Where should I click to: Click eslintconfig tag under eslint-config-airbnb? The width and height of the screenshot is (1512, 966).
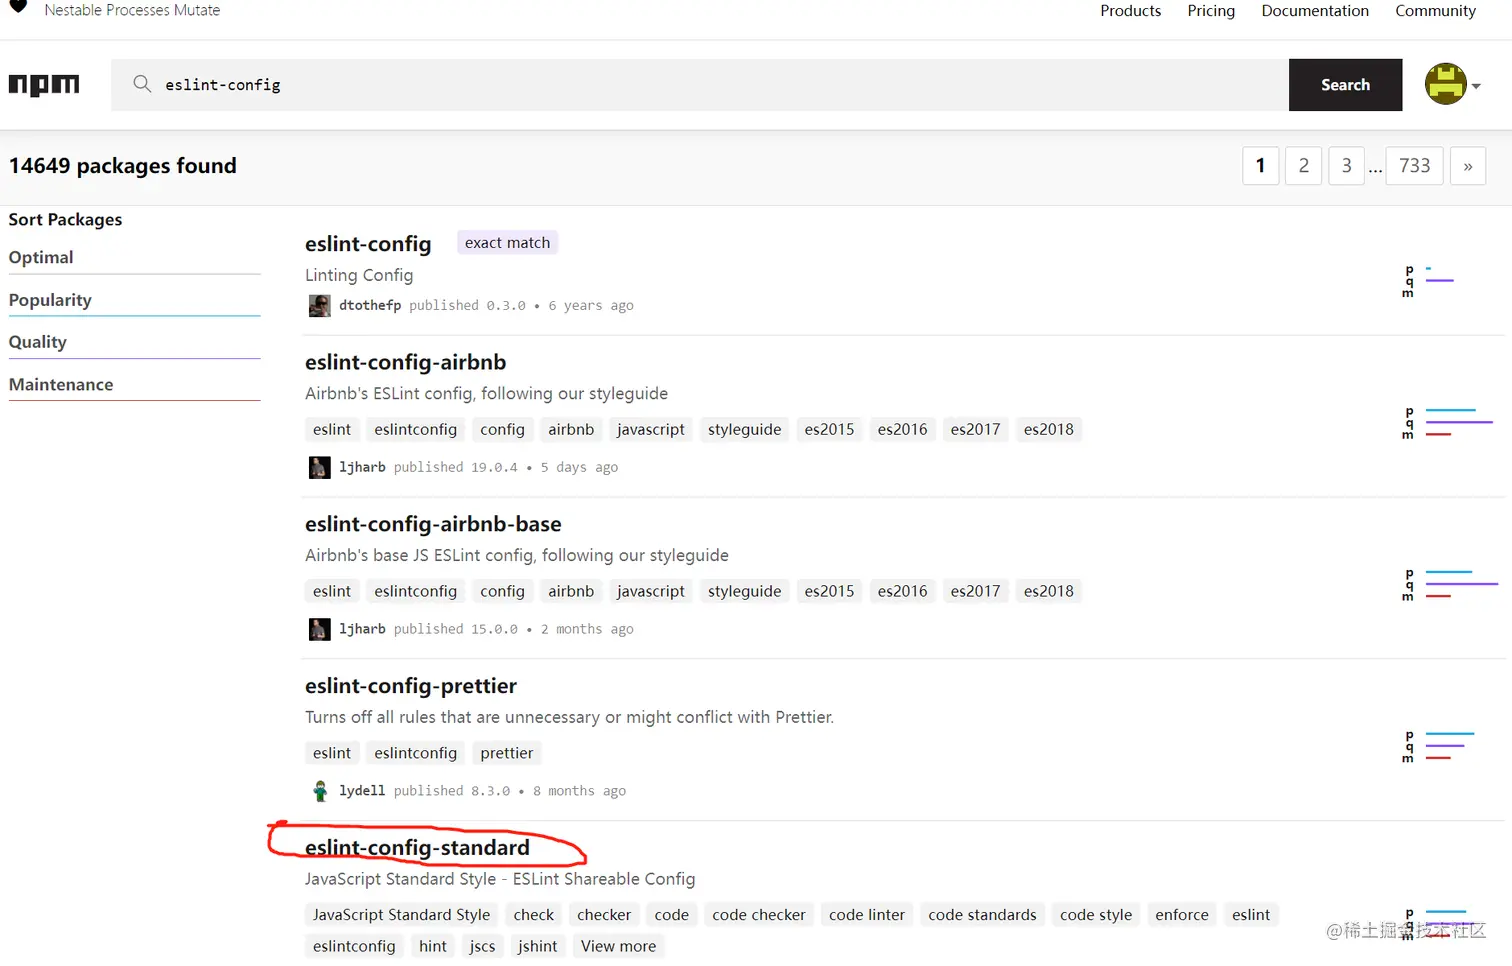click(x=416, y=430)
